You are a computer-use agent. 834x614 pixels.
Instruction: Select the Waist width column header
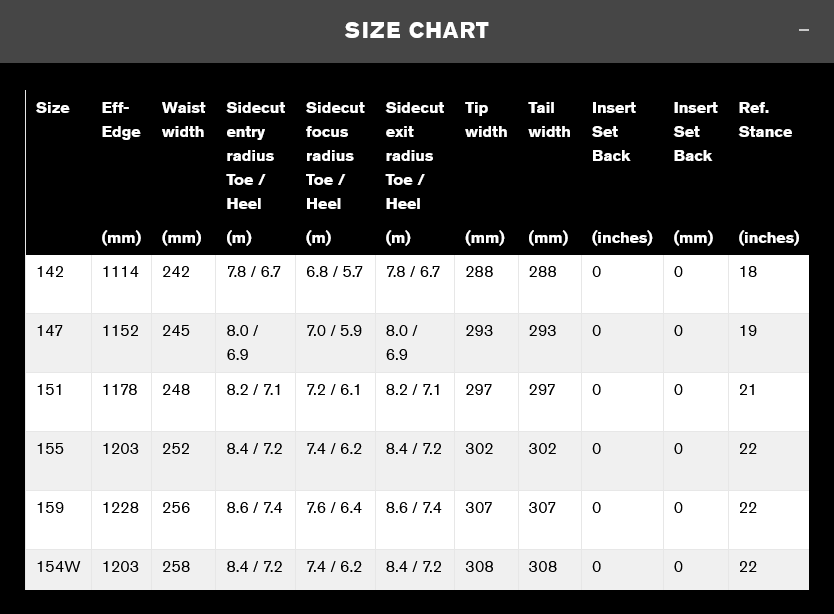(183, 120)
